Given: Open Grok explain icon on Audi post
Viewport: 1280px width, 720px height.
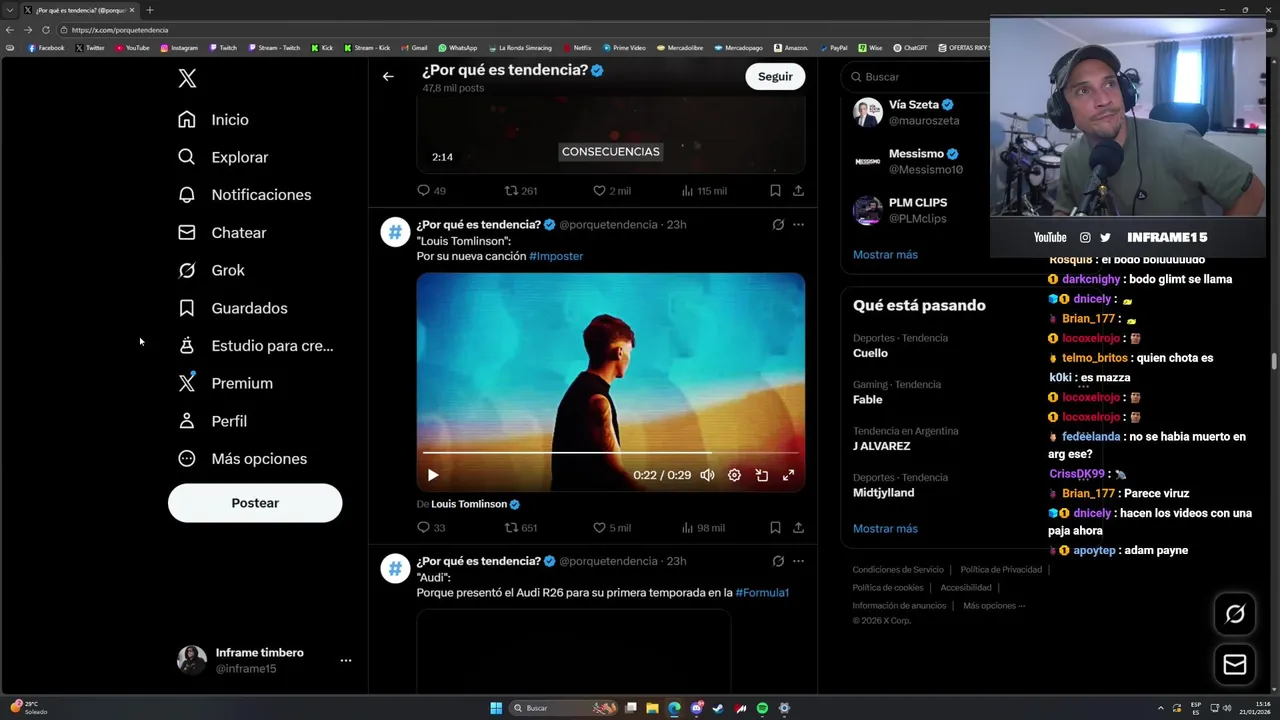Looking at the screenshot, I should pos(778,561).
